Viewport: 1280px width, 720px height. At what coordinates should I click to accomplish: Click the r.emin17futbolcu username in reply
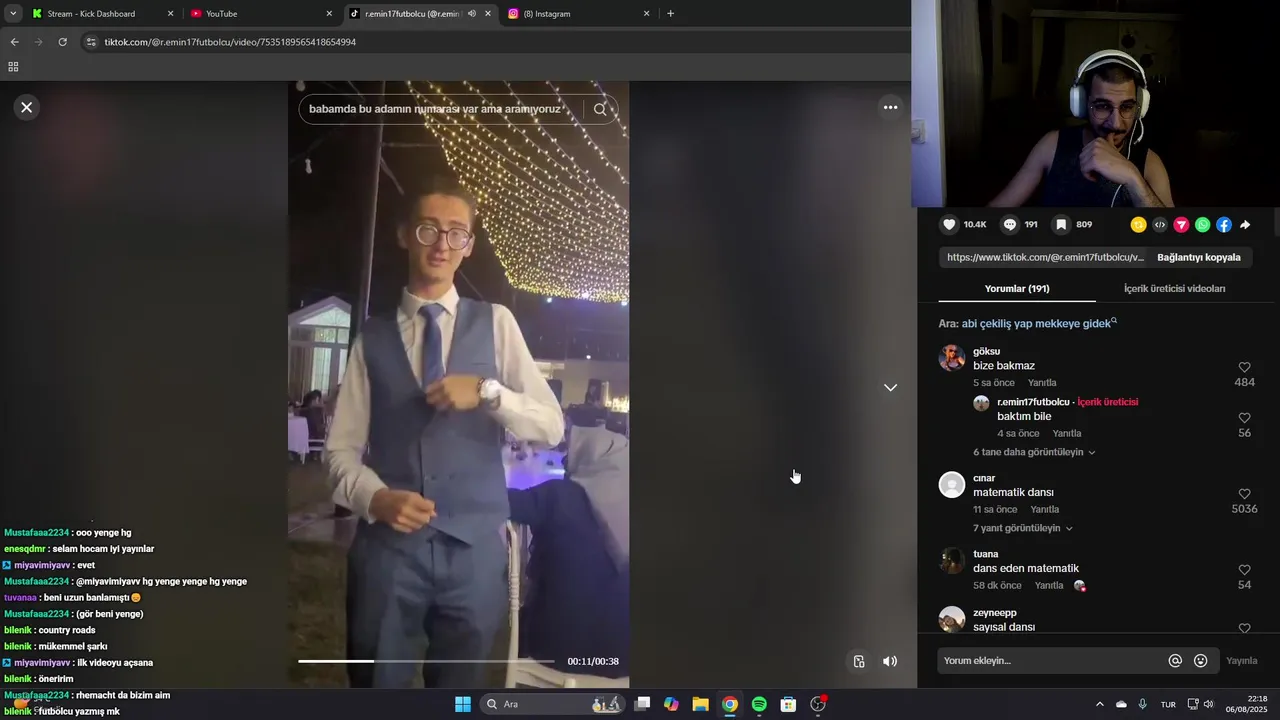pyautogui.click(x=1033, y=402)
